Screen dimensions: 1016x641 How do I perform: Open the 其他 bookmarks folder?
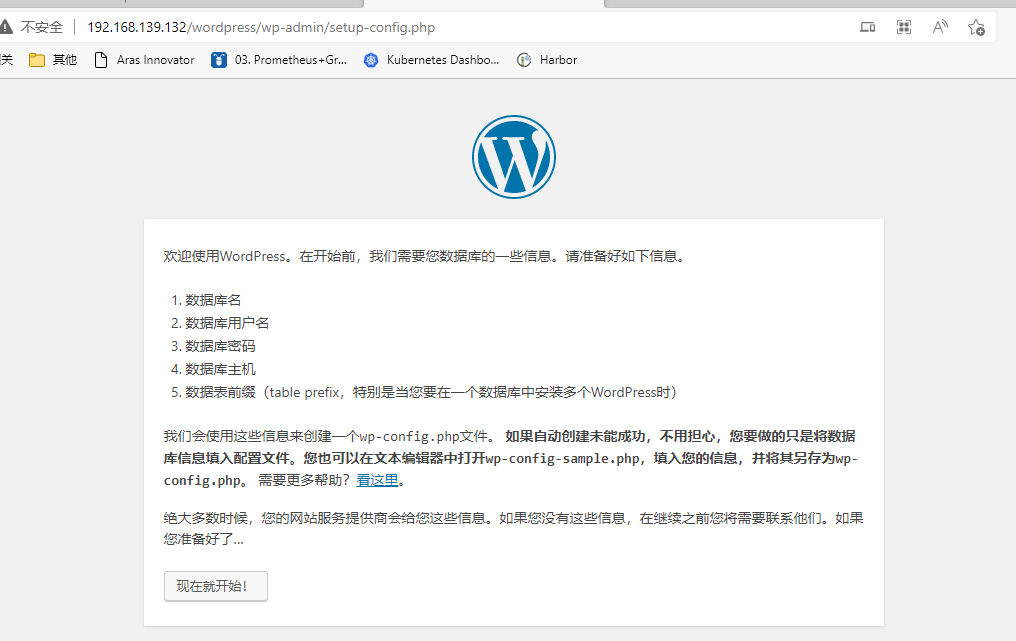pos(53,60)
